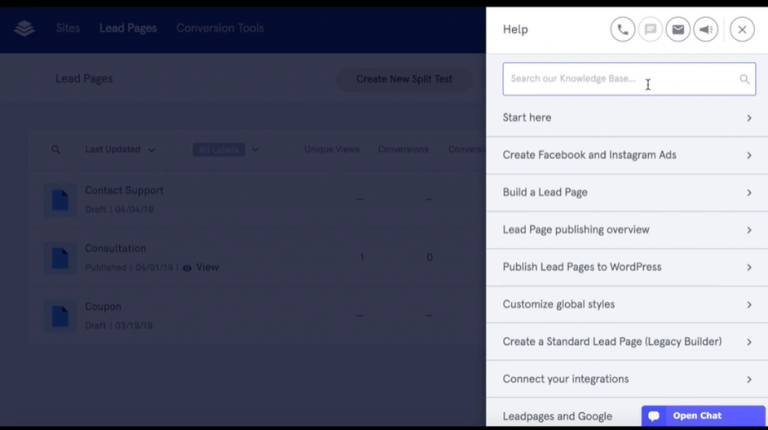Click the email envelope icon in Help
The height and width of the screenshot is (430, 768).
click(x=678, y=29)
